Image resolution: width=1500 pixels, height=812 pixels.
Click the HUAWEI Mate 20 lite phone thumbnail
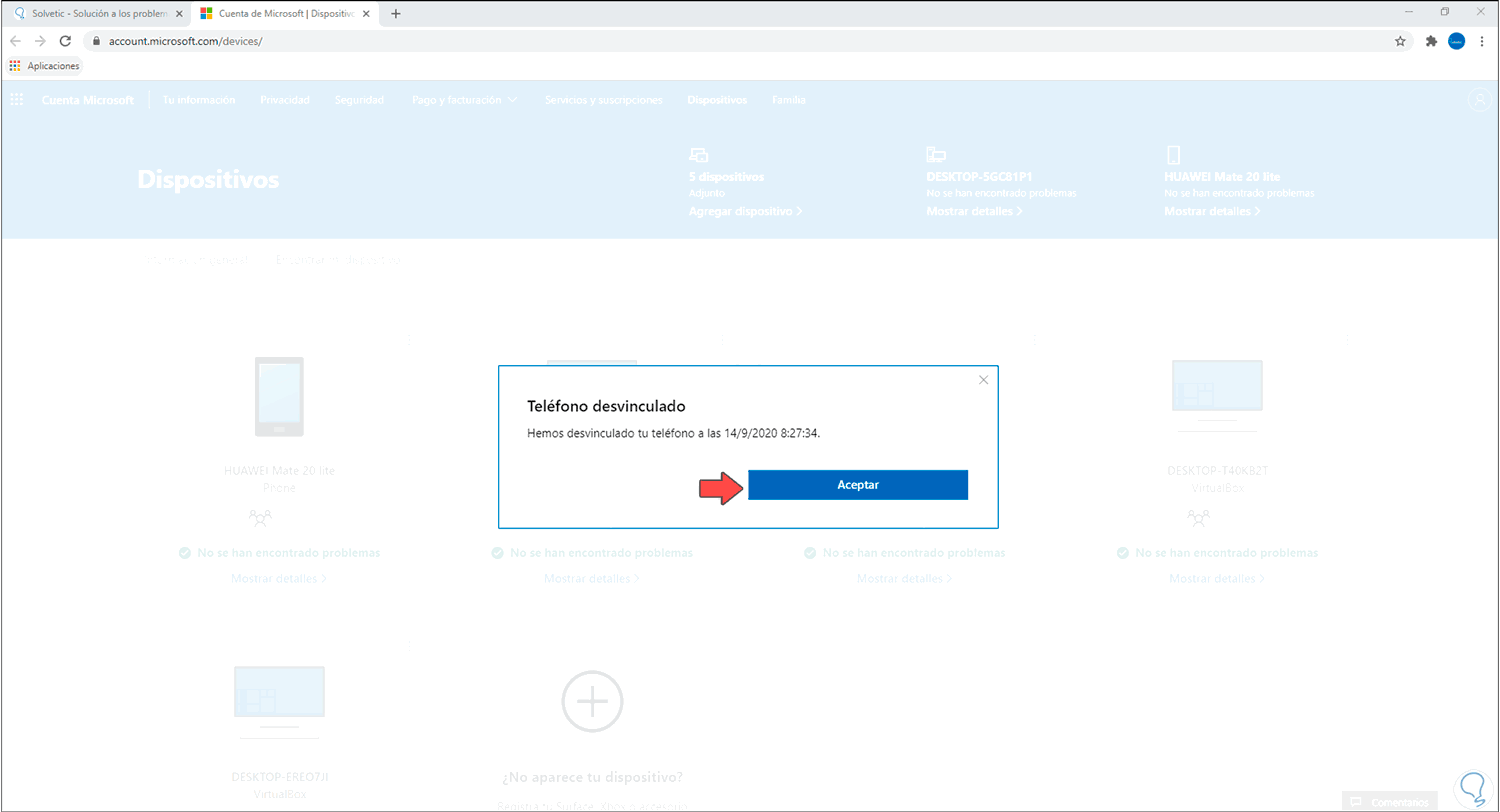[x=279, y=396]
